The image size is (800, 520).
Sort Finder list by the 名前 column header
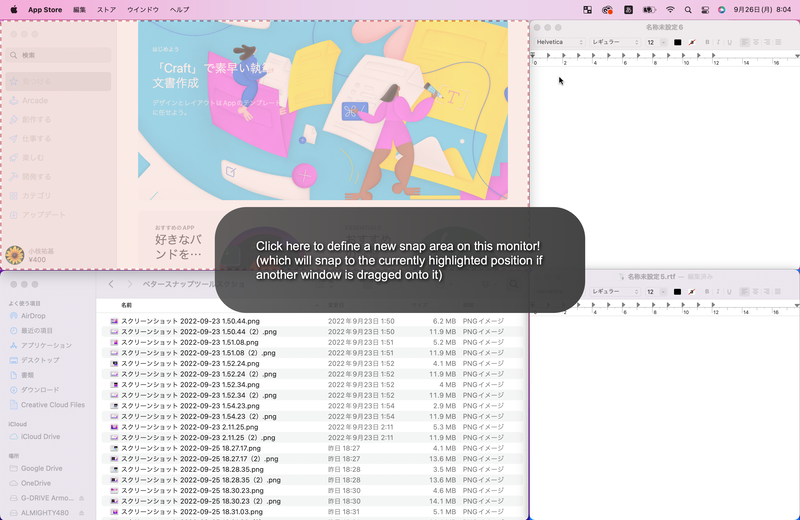coord(126,305)
